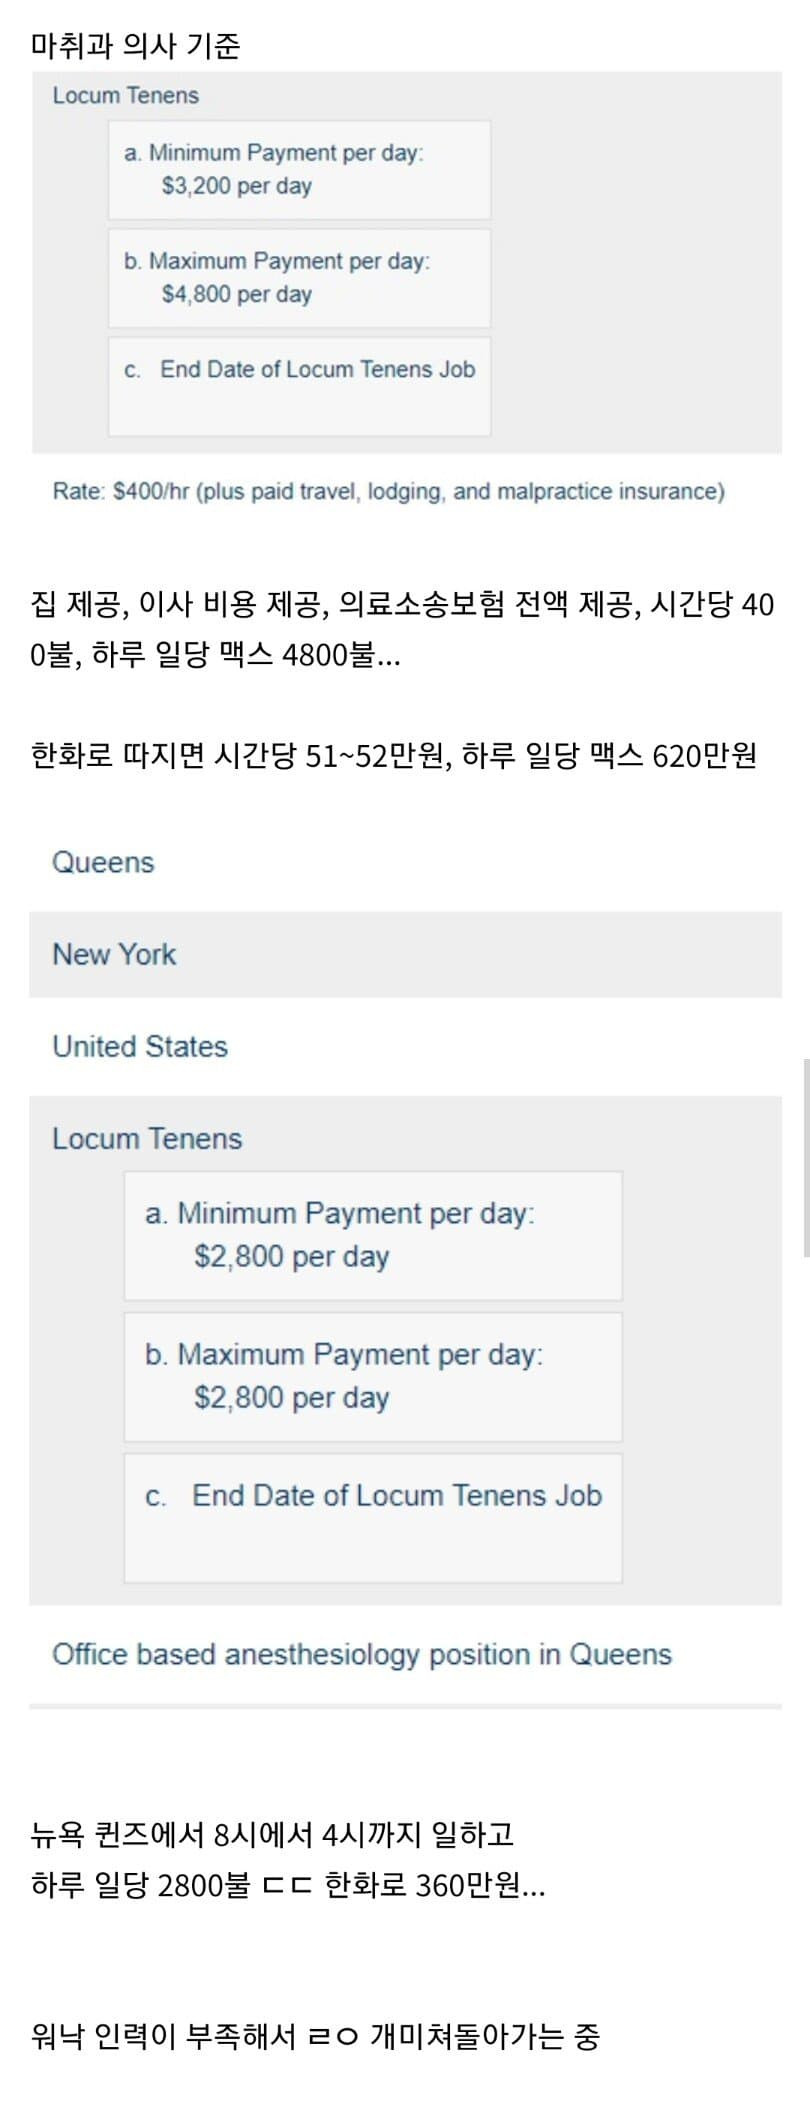Click the paragraph starting with "집 제공"
The width and height of the screenshot is (810, 2105).
coord(402,629)
